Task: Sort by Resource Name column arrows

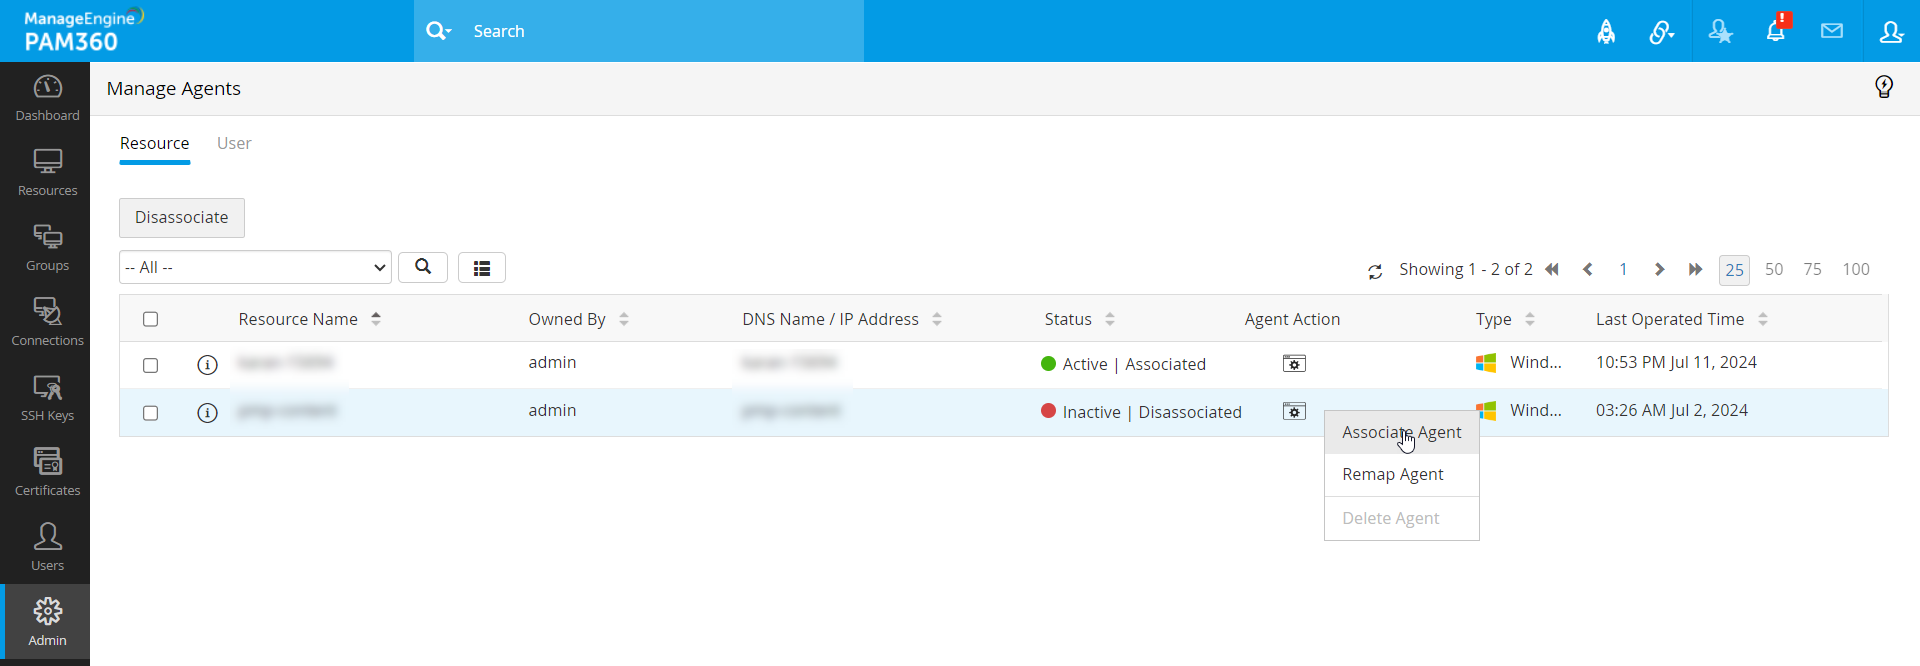Action: click(376, 319)
